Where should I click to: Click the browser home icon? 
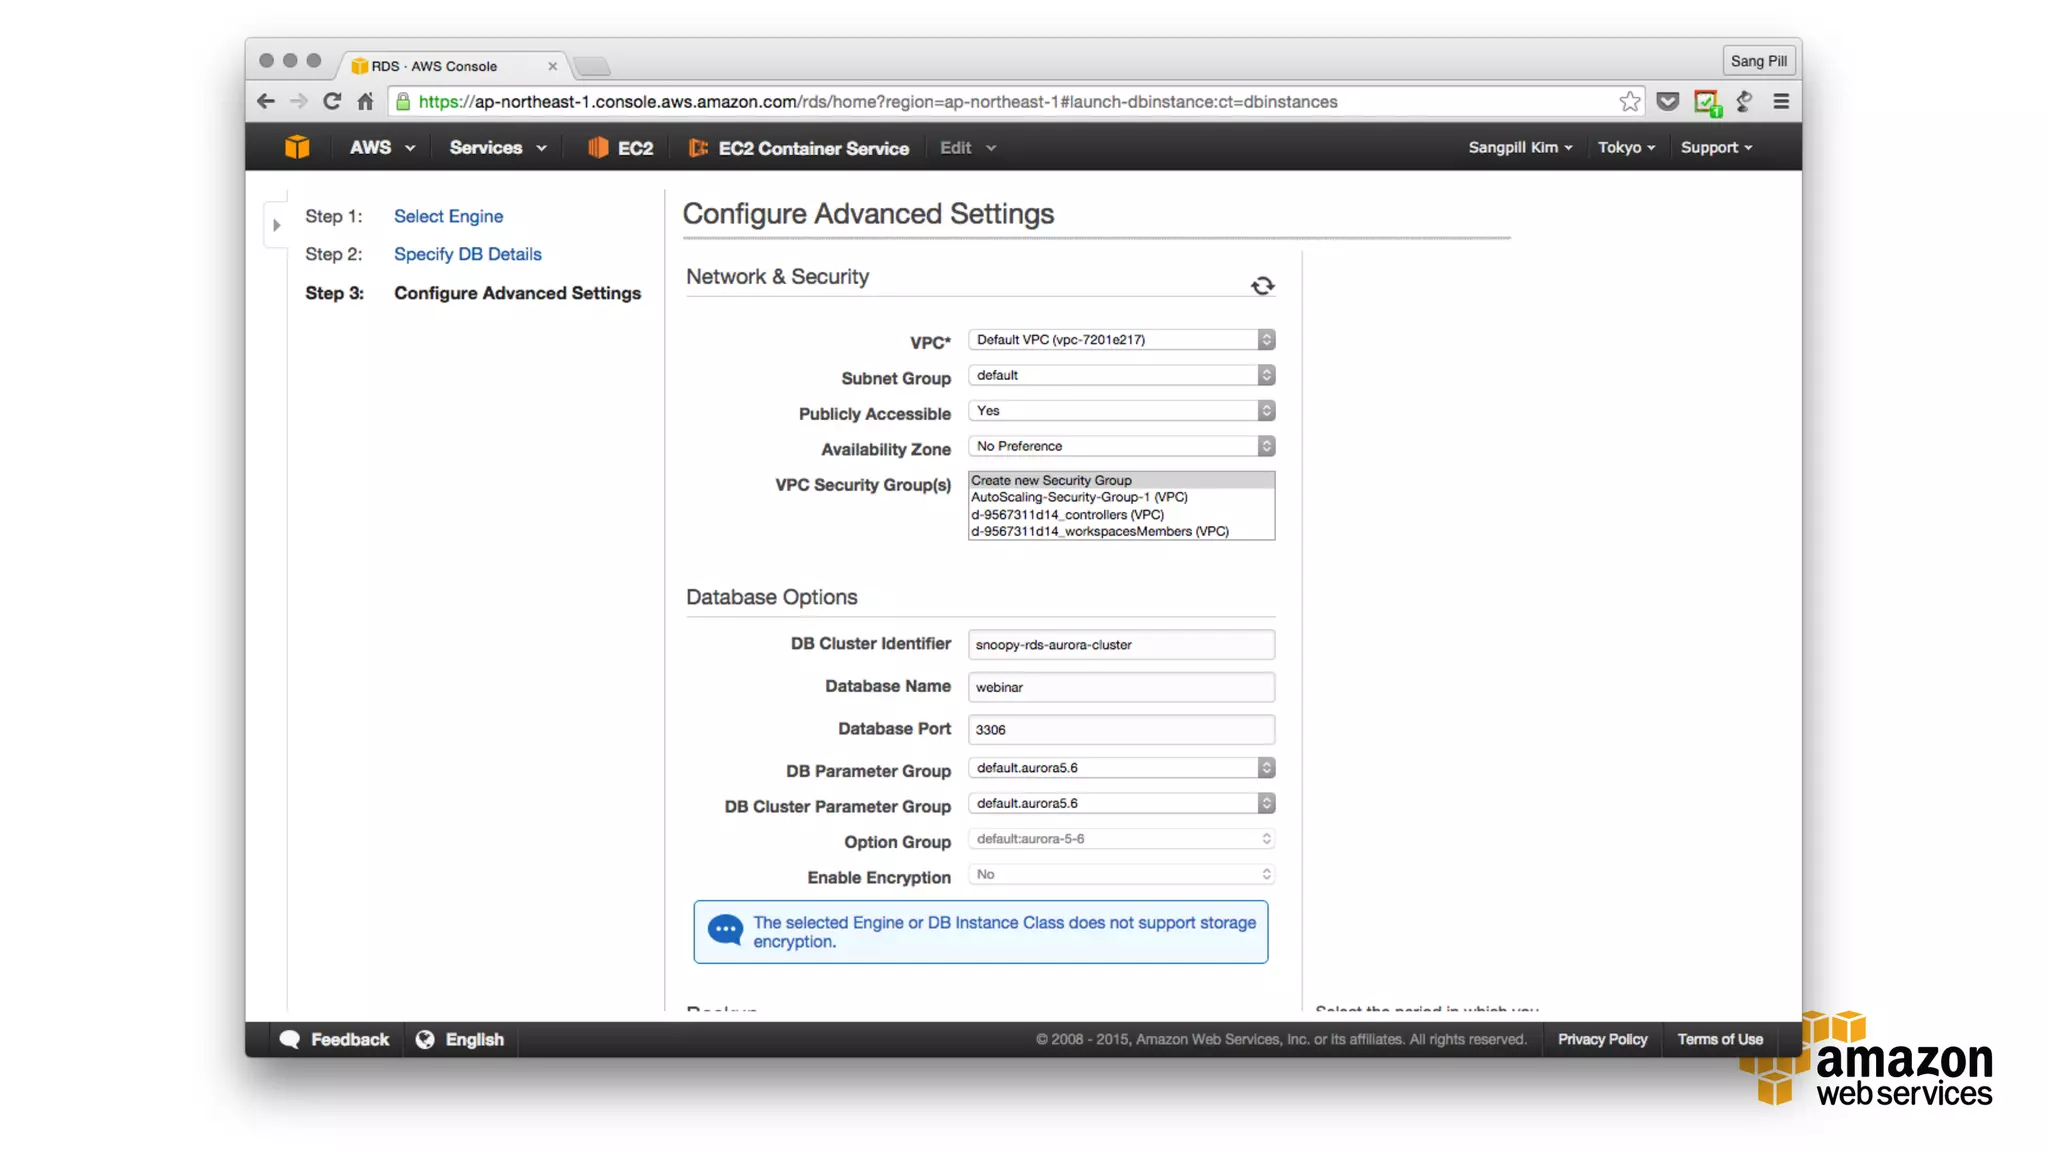366,101
